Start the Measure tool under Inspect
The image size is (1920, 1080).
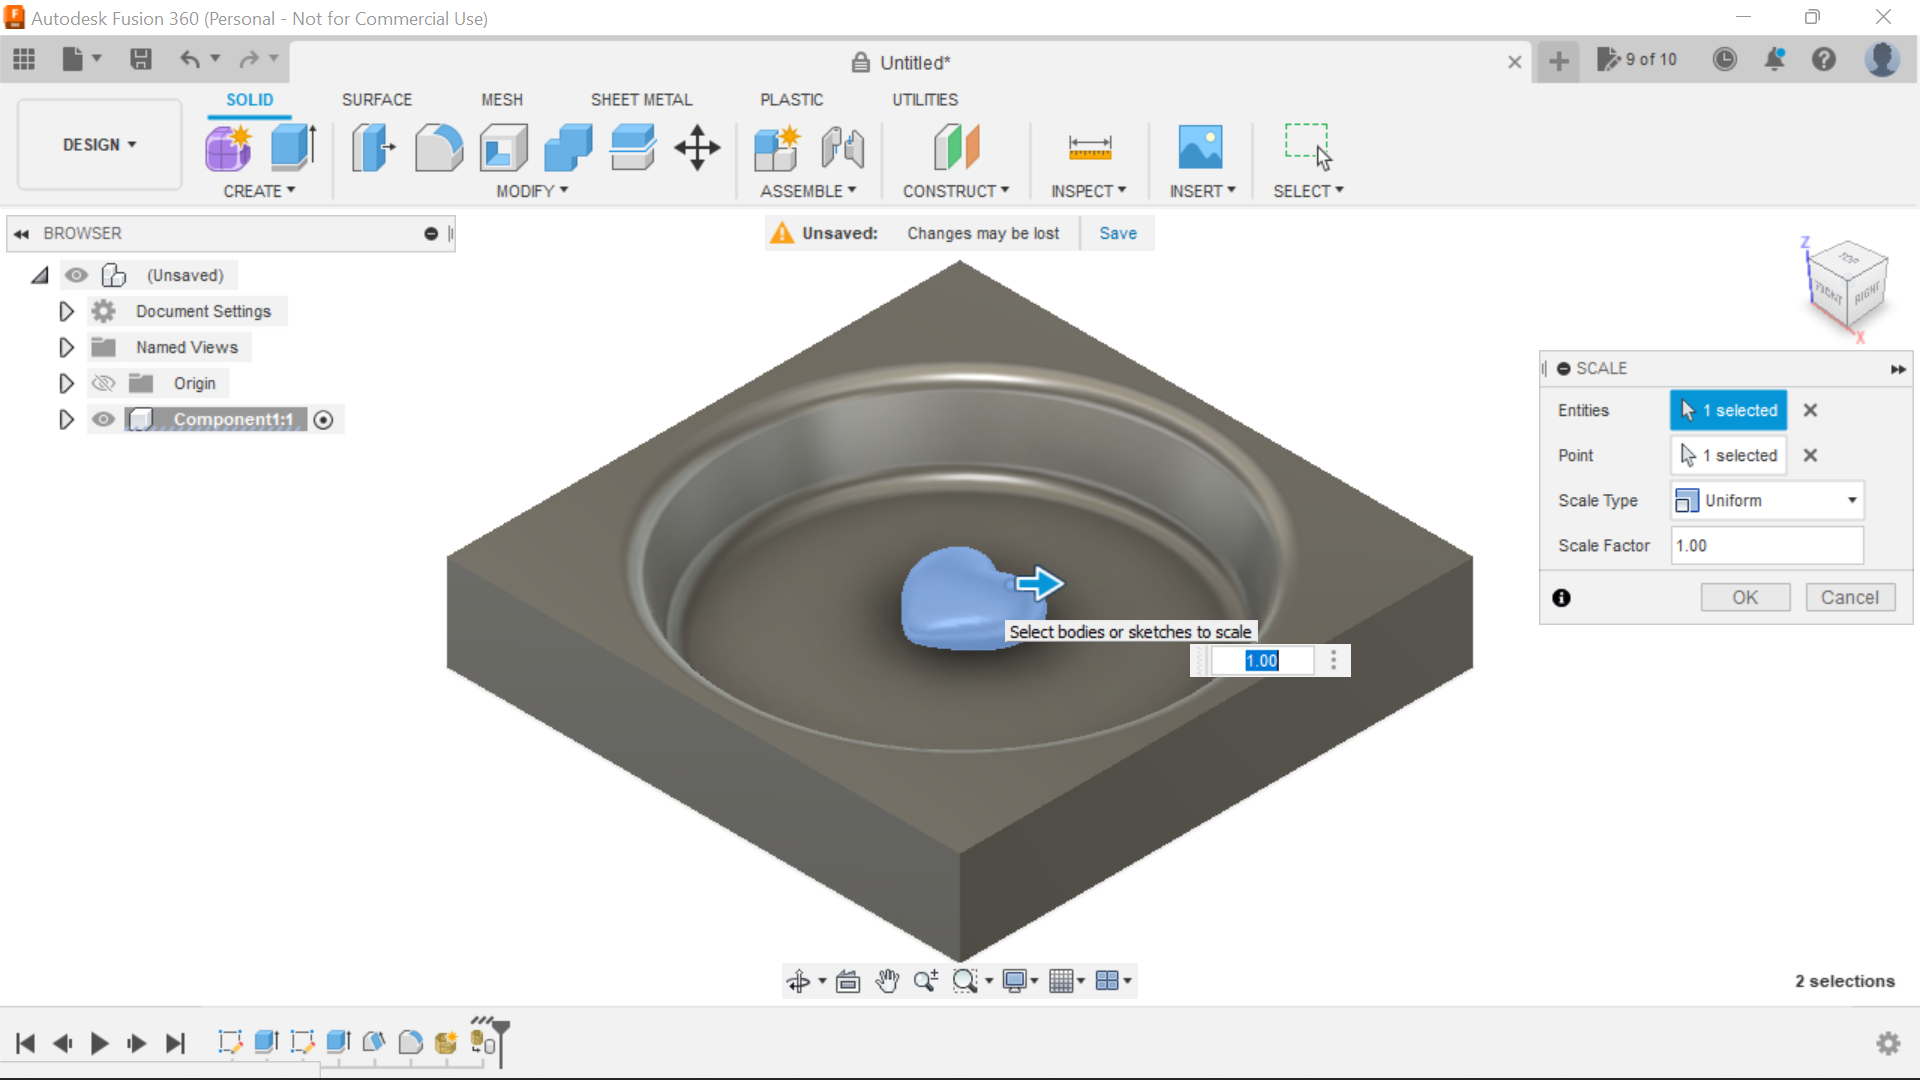pyautogui.click(x=1089, y=147)
